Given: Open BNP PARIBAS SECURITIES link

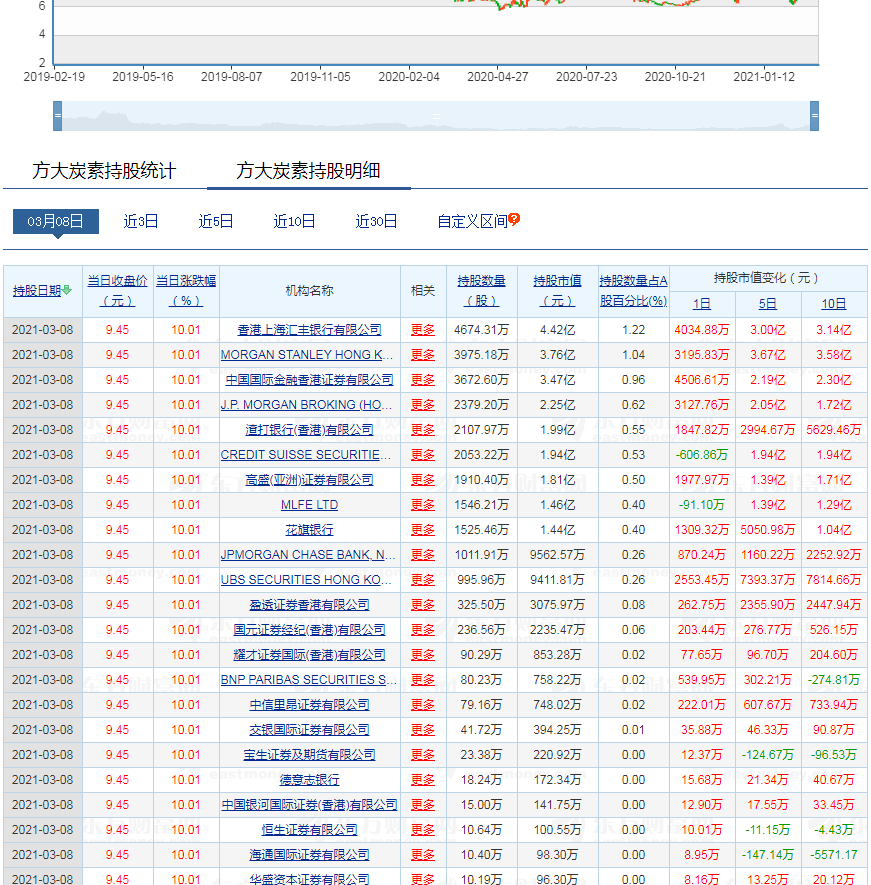Looking at the screenshot, I should tap(308, 680).
